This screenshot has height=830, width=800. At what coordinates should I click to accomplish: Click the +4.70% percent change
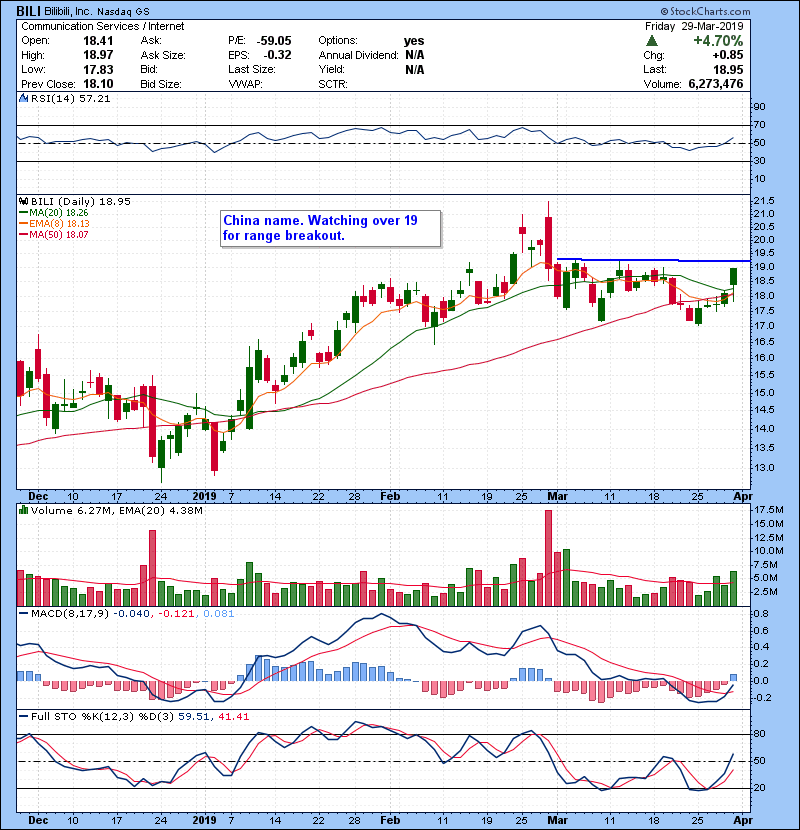pos(718,41)
